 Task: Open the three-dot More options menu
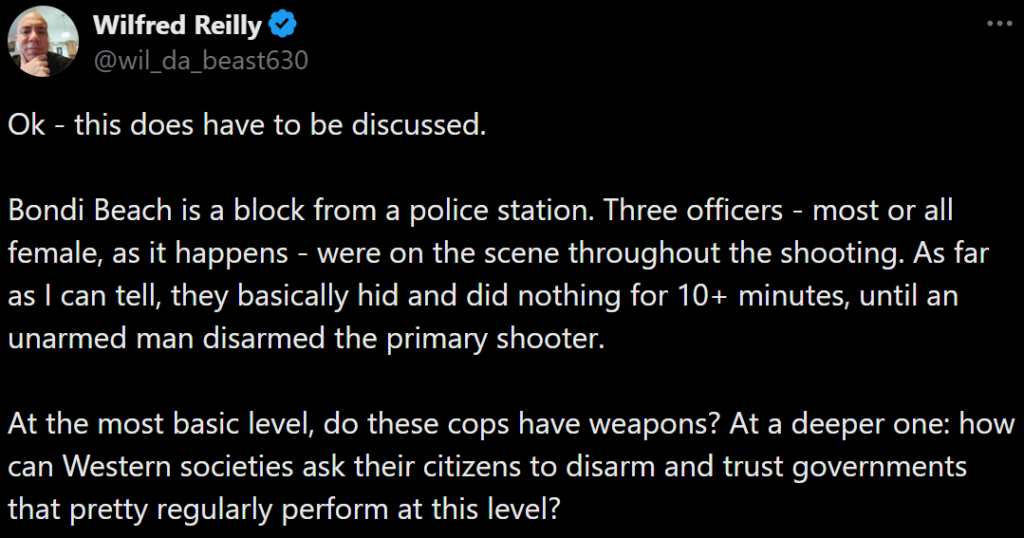click(x=998, y=24)
